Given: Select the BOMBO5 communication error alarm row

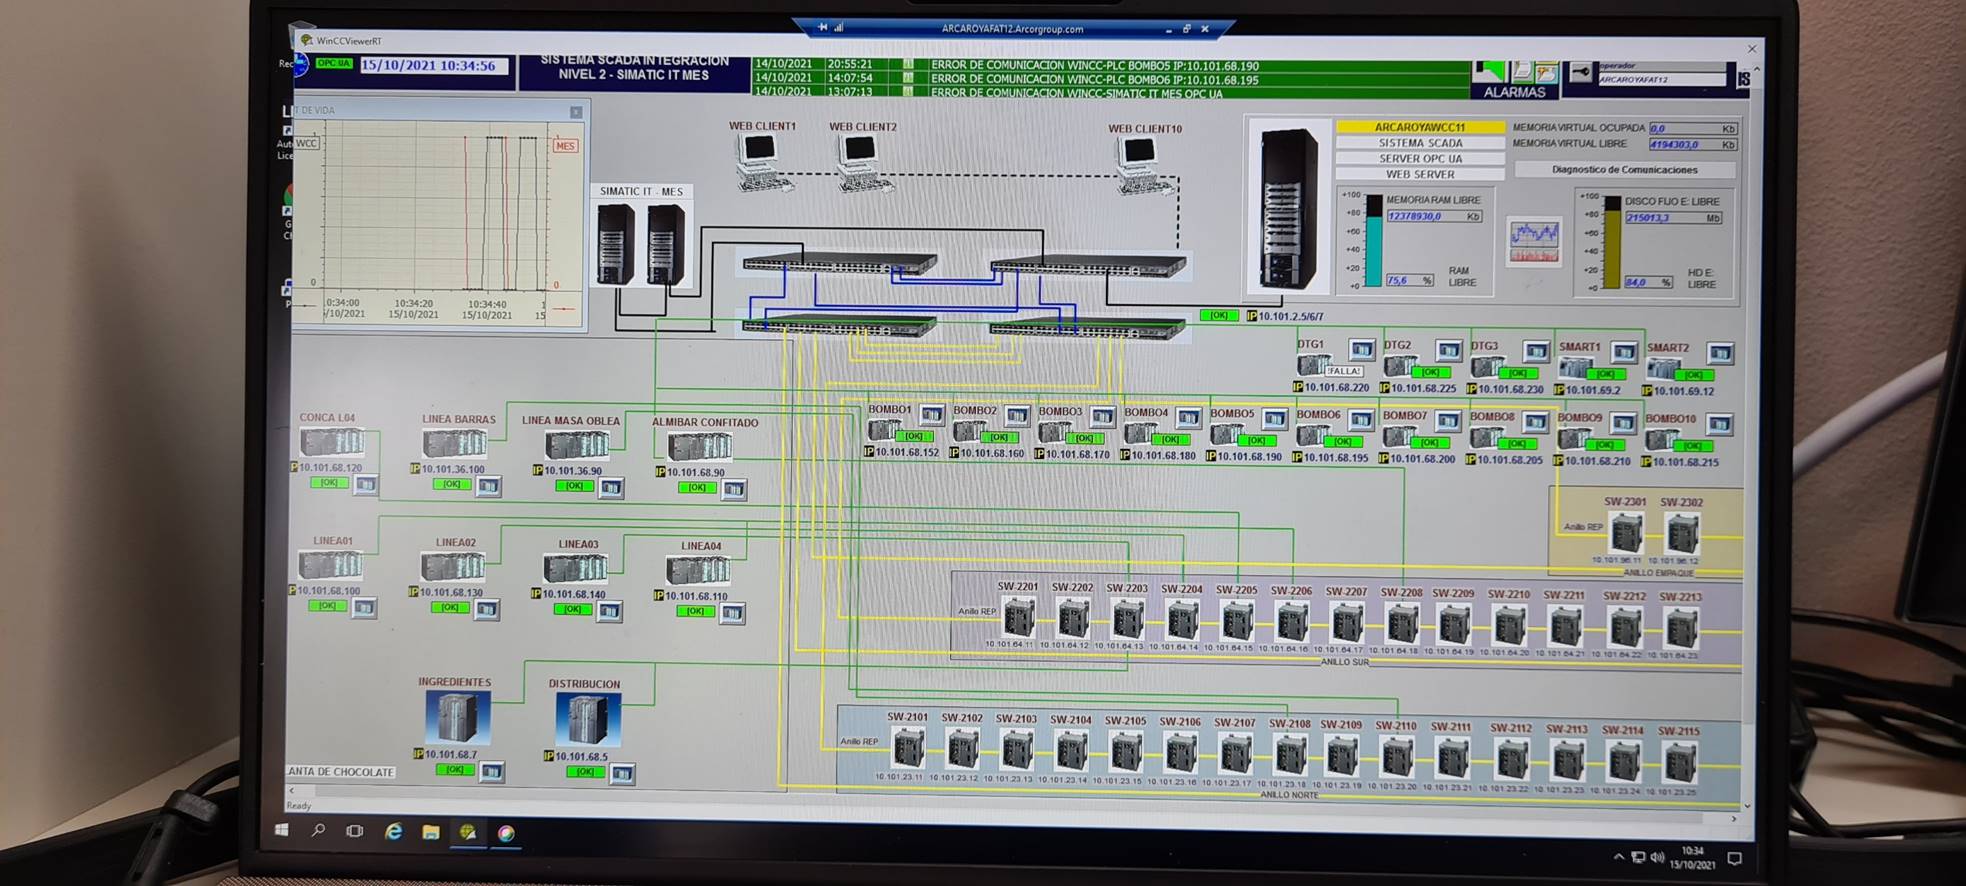Looking at the screenshot, I should pyautogui.click(x=1110, y=65).
